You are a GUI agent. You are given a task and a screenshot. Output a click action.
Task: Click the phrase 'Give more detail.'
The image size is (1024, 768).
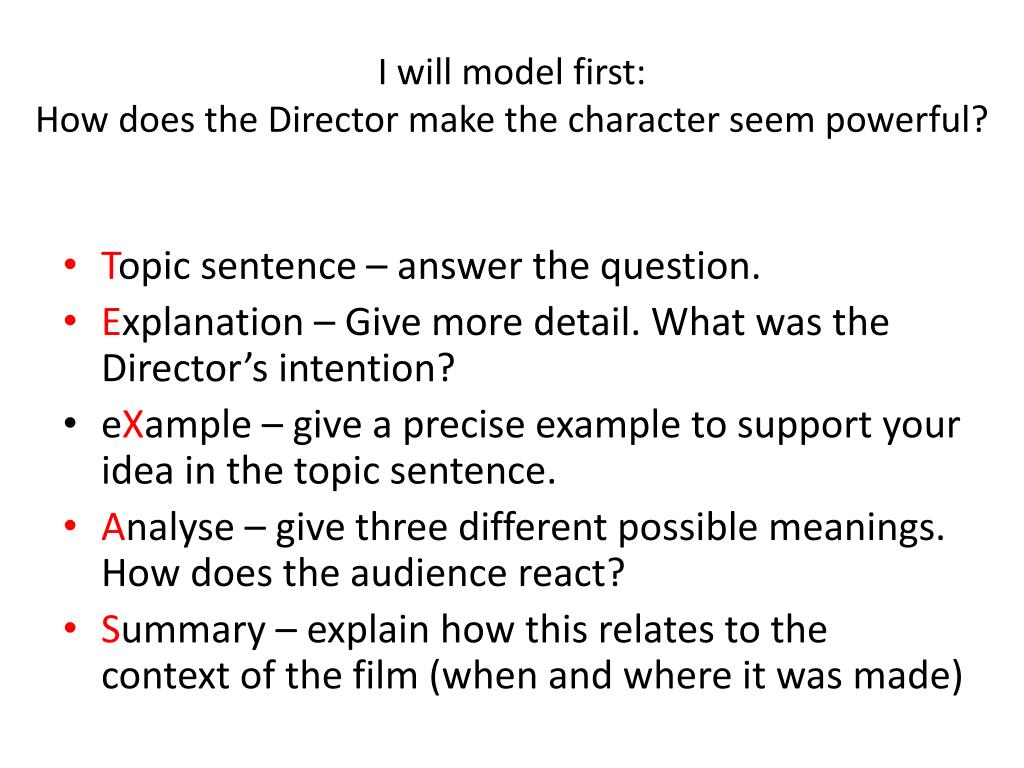click(492, 323)
